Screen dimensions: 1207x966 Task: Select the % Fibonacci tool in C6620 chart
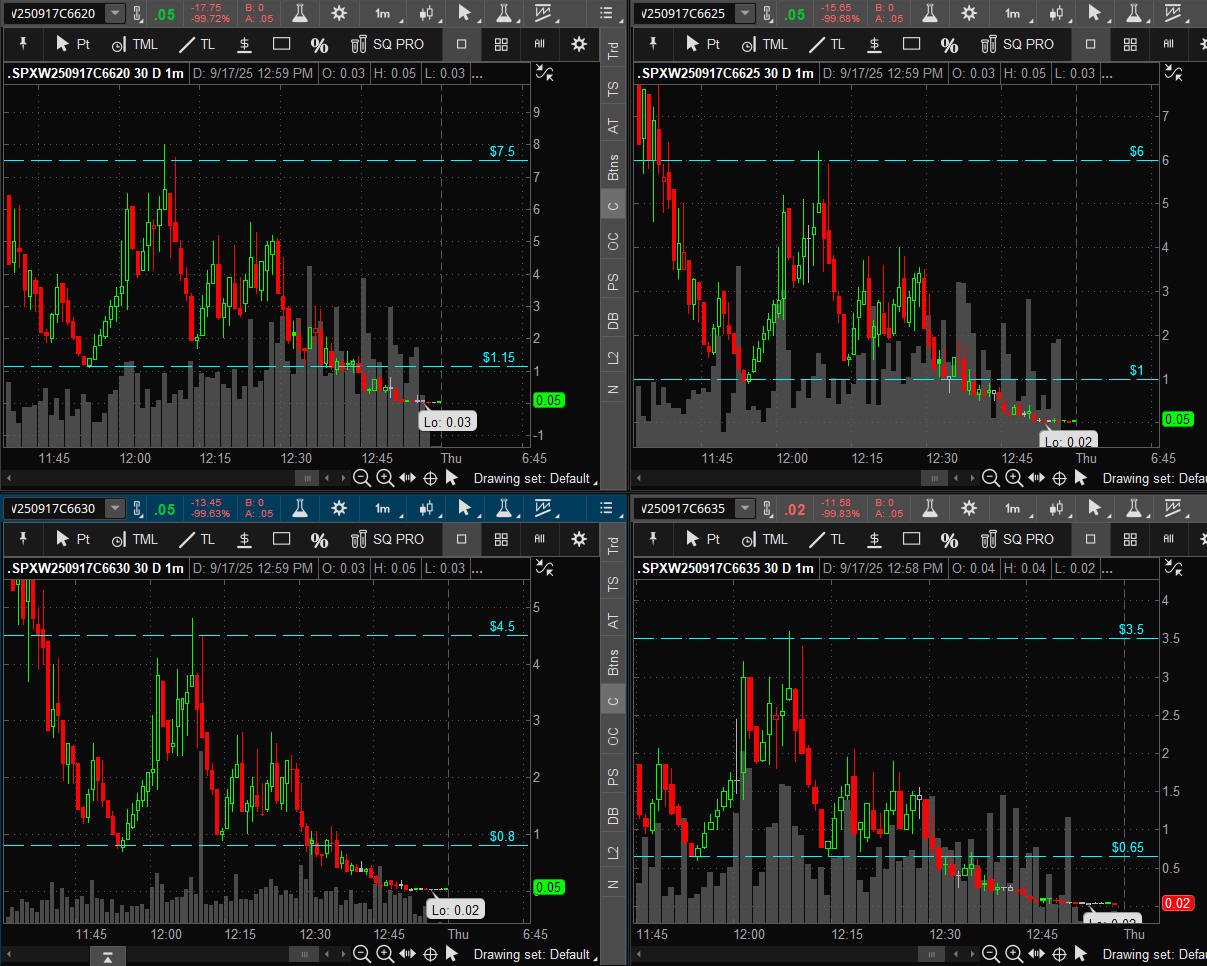[319, 45]
